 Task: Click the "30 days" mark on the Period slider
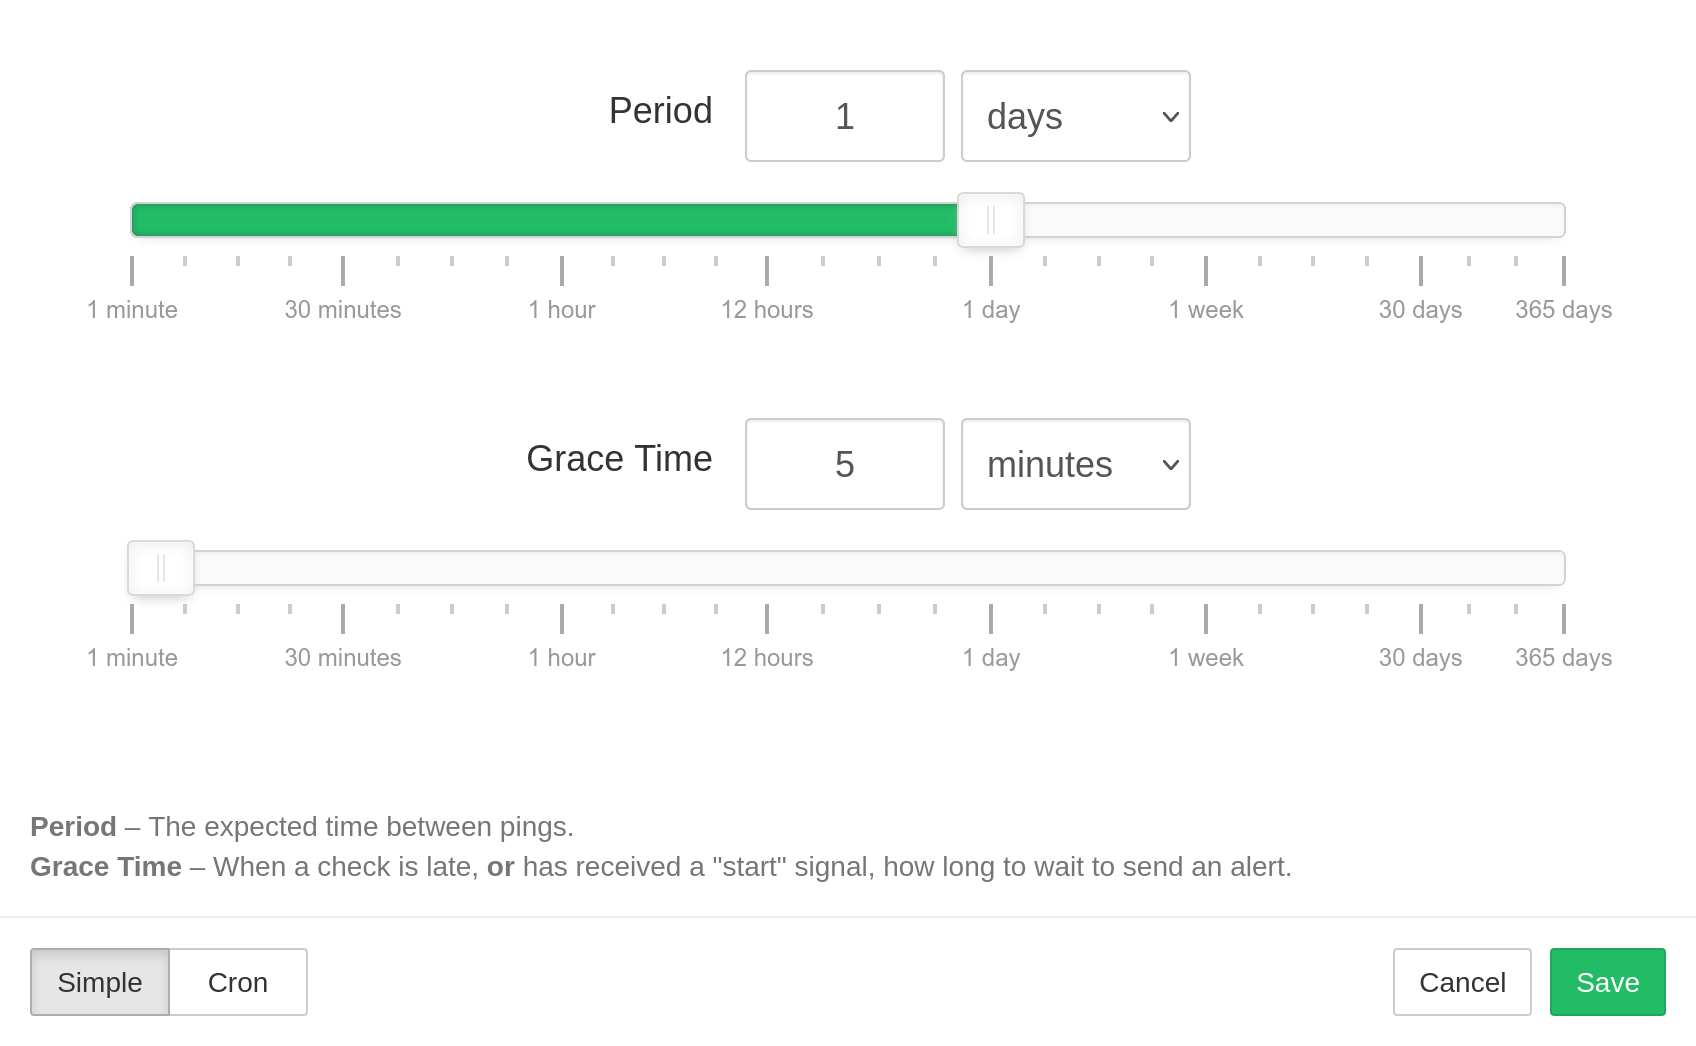coord(1420,271)
